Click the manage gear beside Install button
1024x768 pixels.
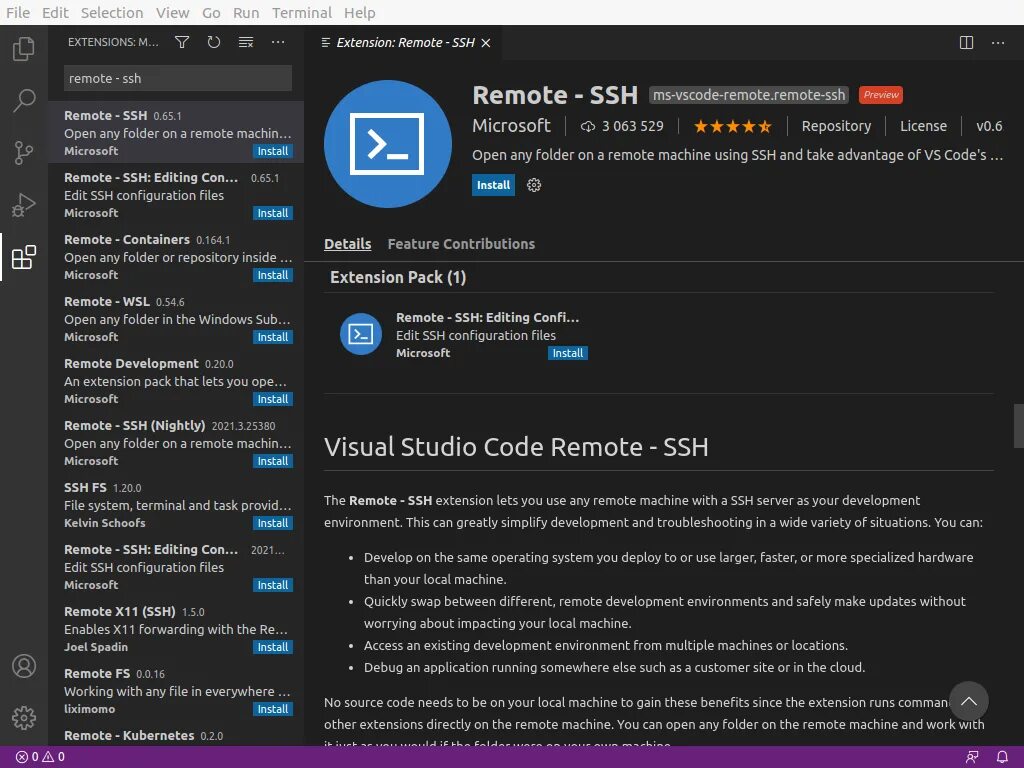point(534,185)
